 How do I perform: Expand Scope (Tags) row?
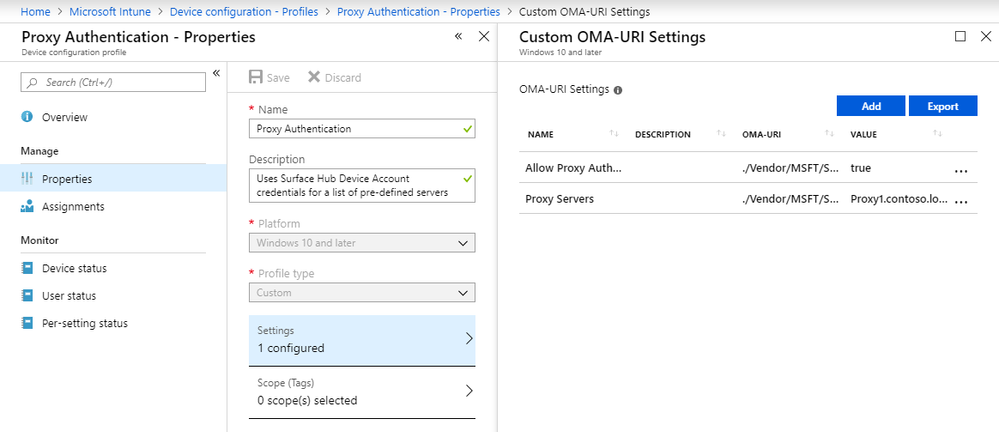(362, 391)
